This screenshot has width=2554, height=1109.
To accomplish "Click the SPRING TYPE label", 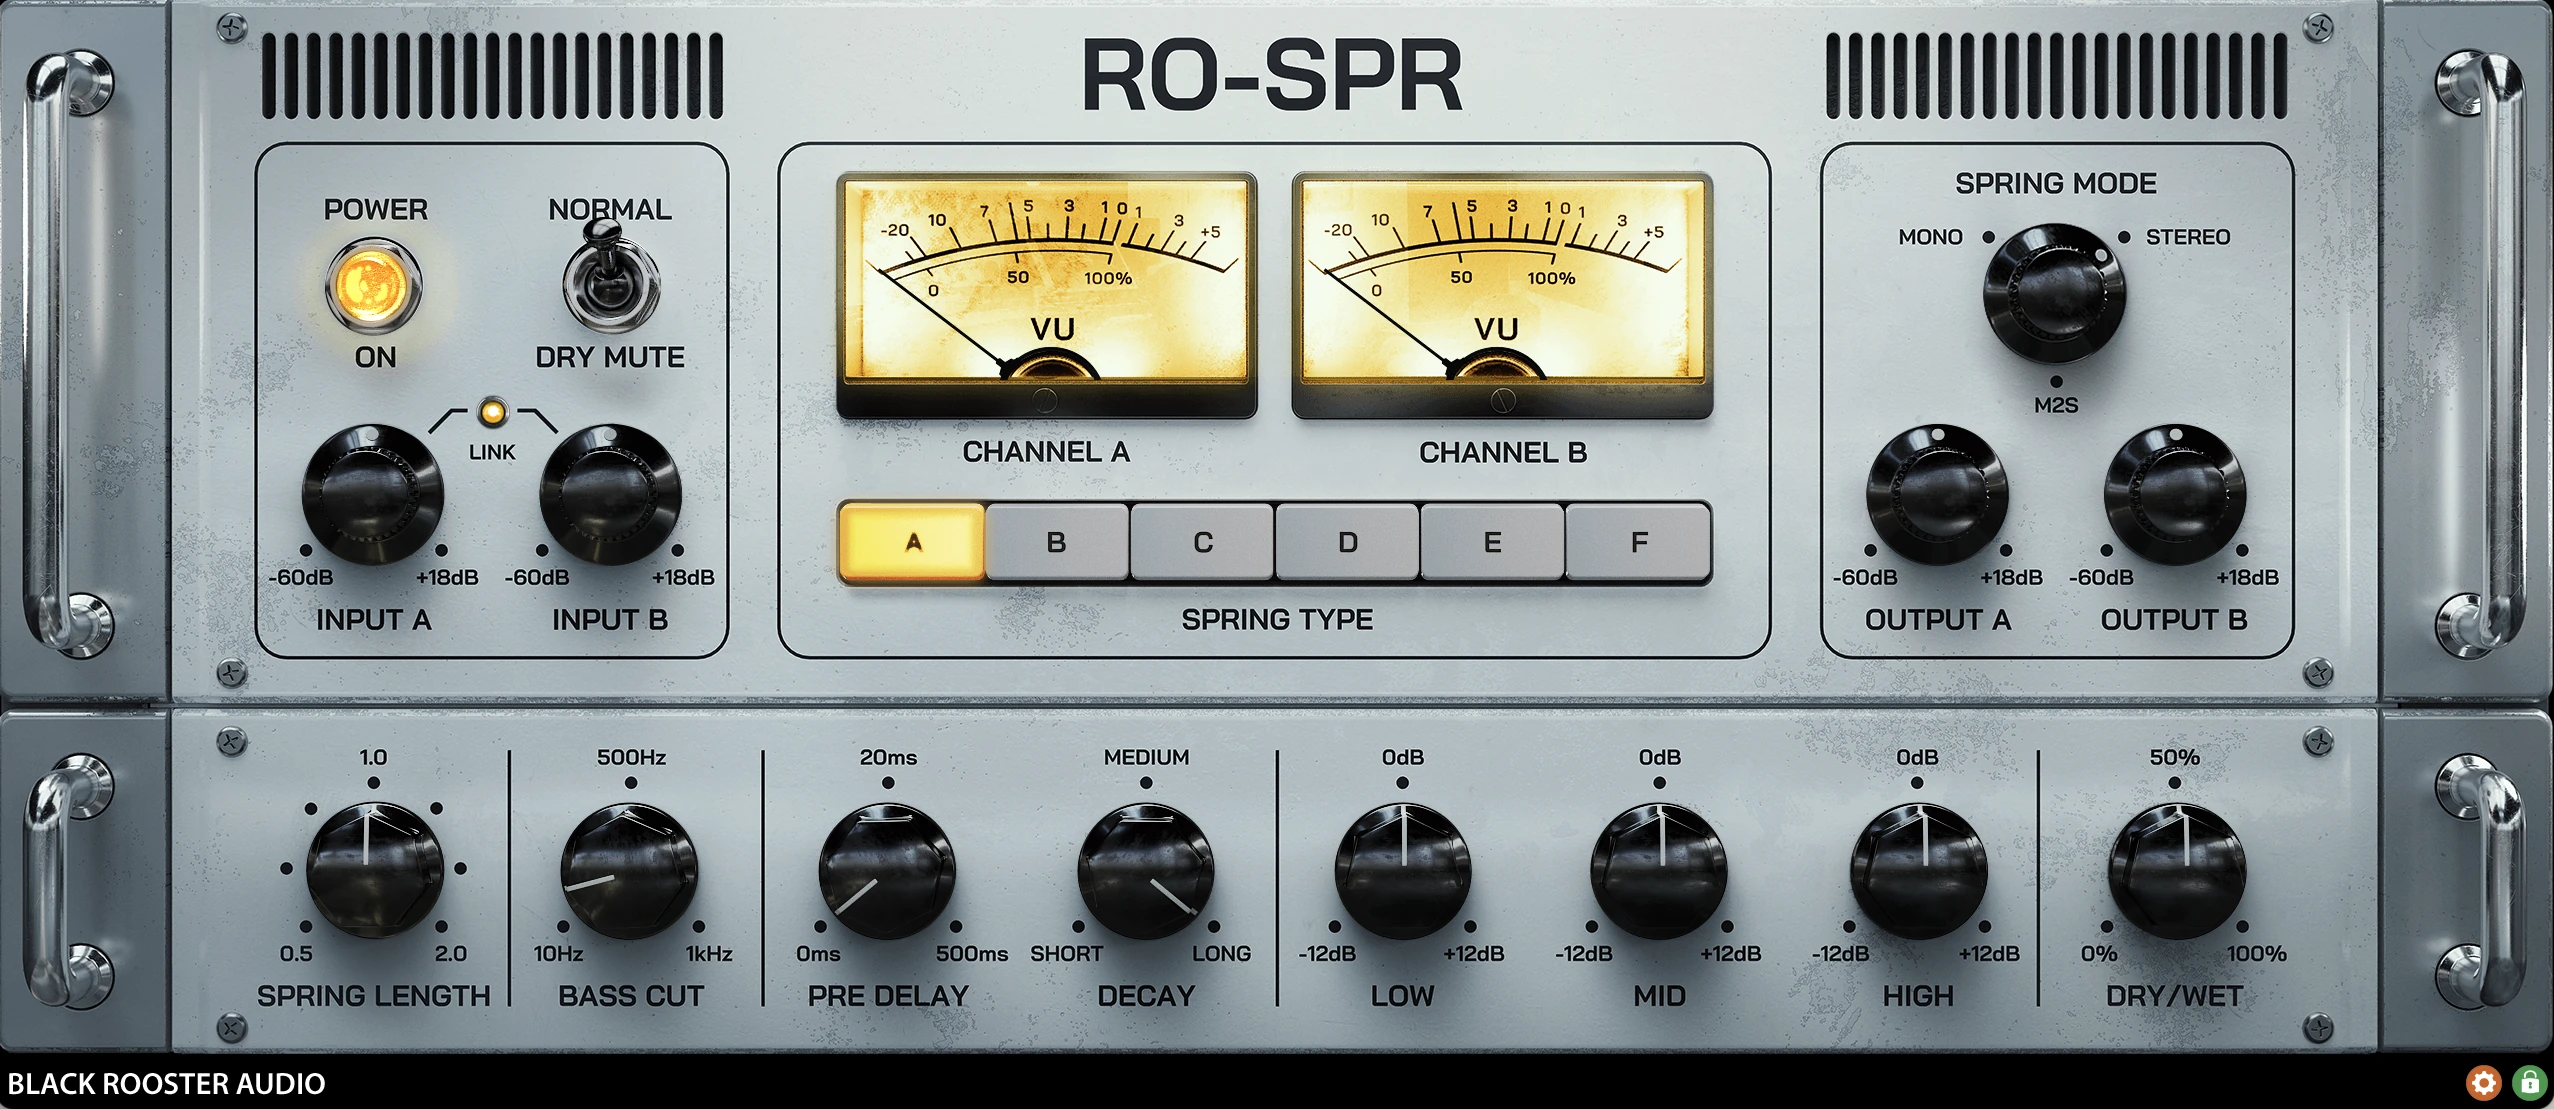I will pos(1277,619).
